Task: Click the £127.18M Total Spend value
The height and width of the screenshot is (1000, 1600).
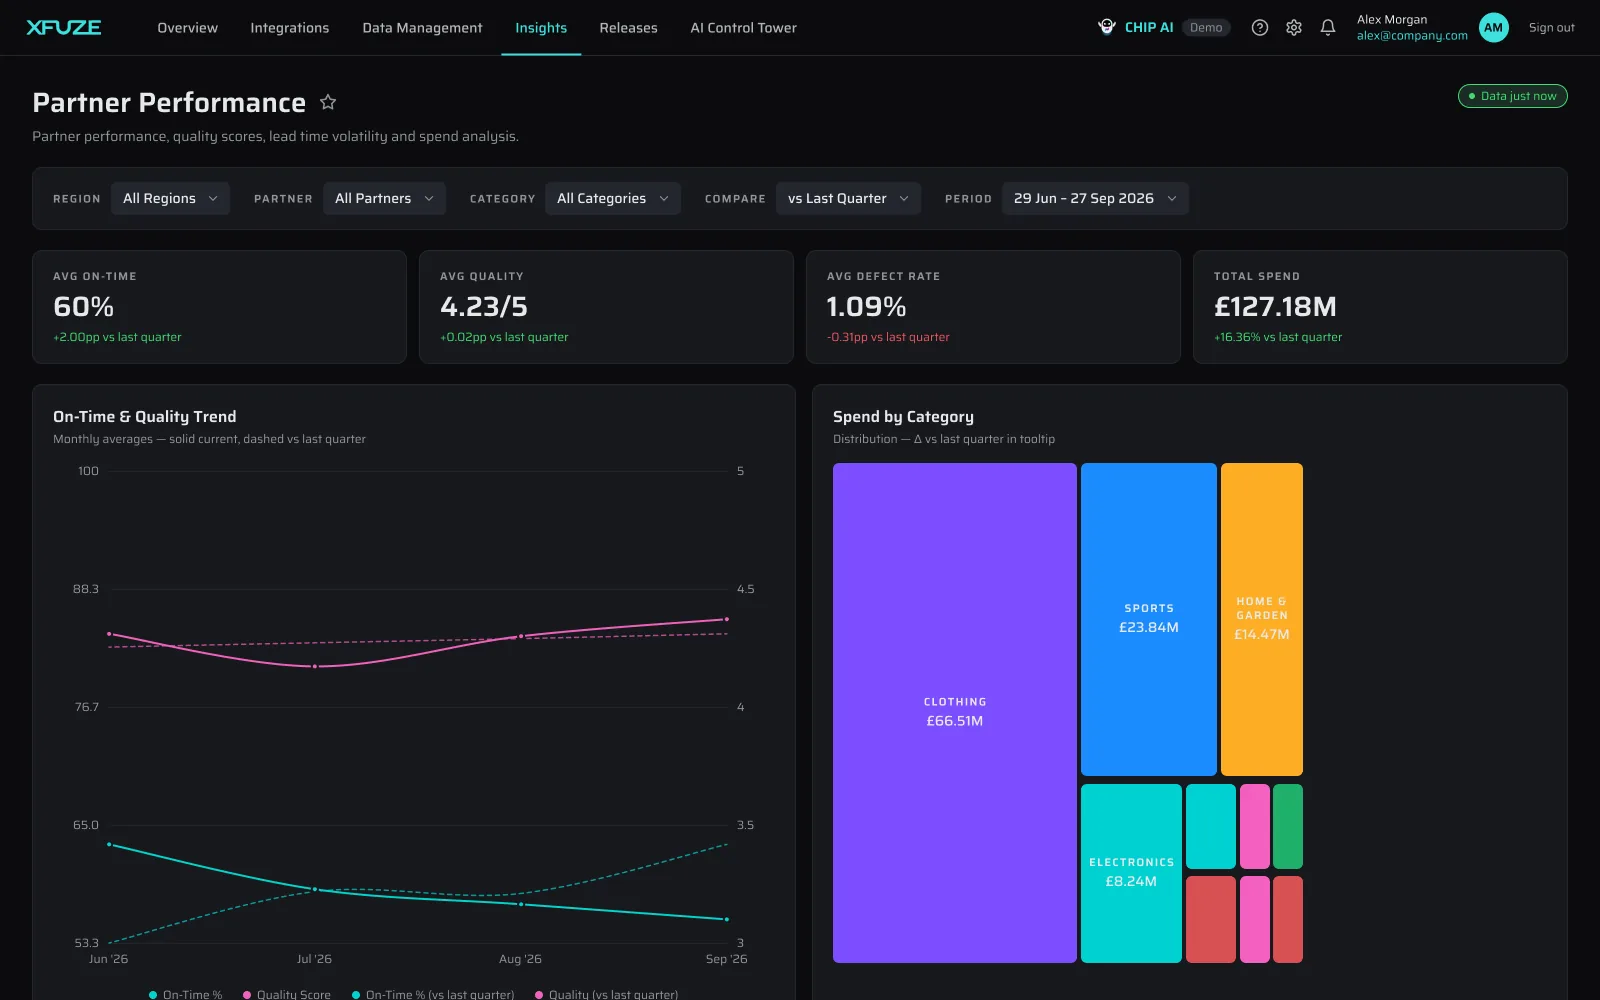Action: (1275, 306)
